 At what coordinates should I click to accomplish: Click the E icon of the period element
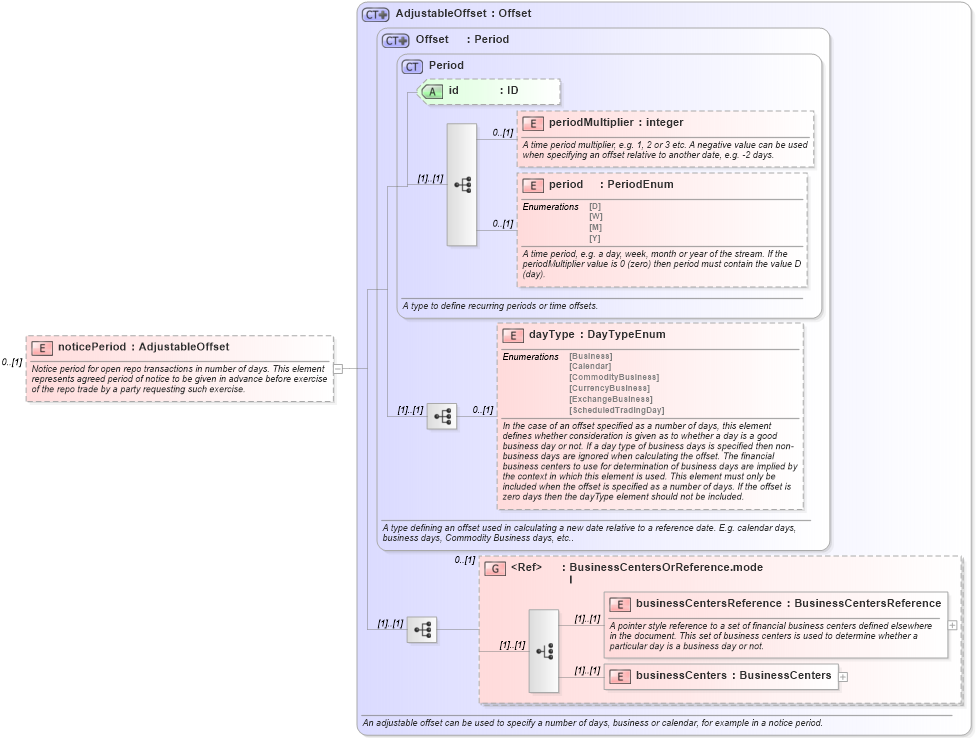point(531,185)
